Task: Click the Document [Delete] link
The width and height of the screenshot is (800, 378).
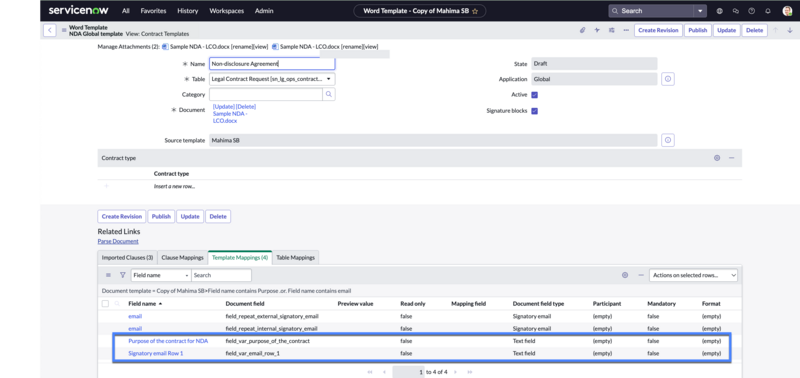Action: (x=246, y=107)
